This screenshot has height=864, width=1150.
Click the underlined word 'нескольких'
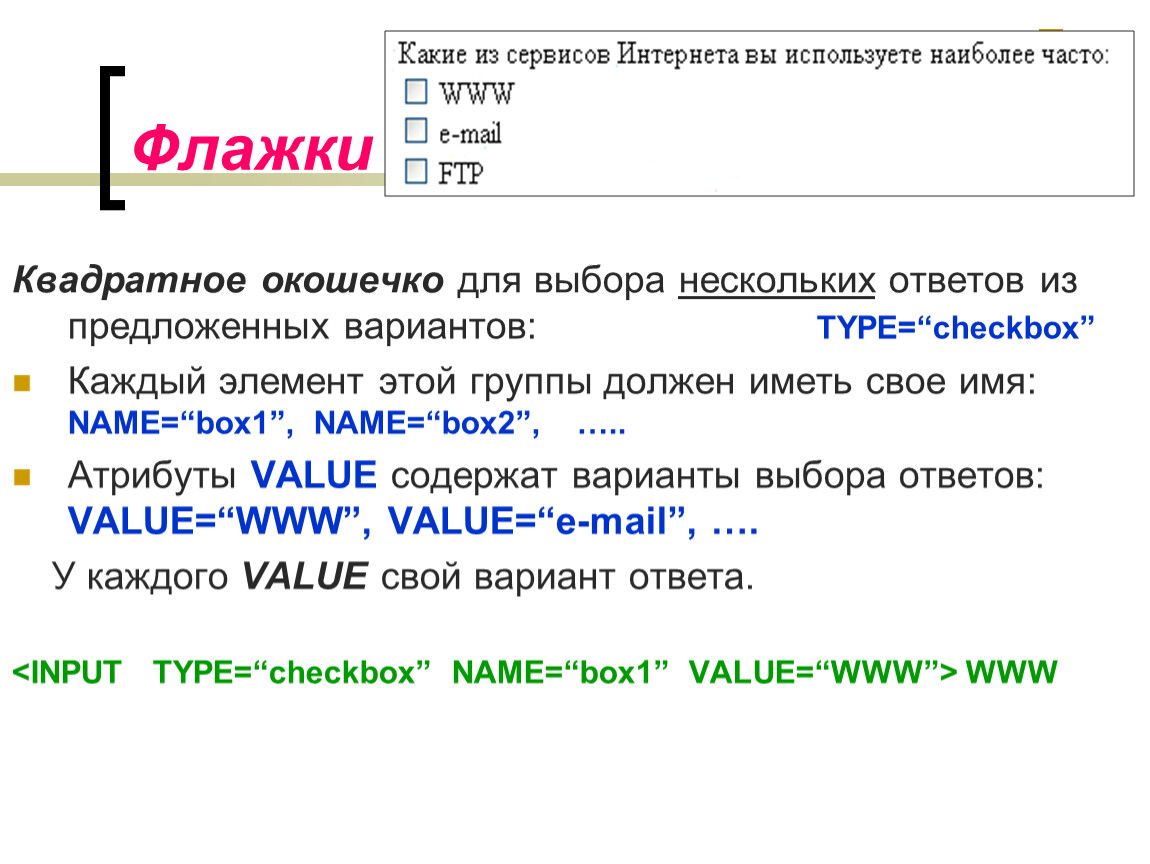click(777, 282)
